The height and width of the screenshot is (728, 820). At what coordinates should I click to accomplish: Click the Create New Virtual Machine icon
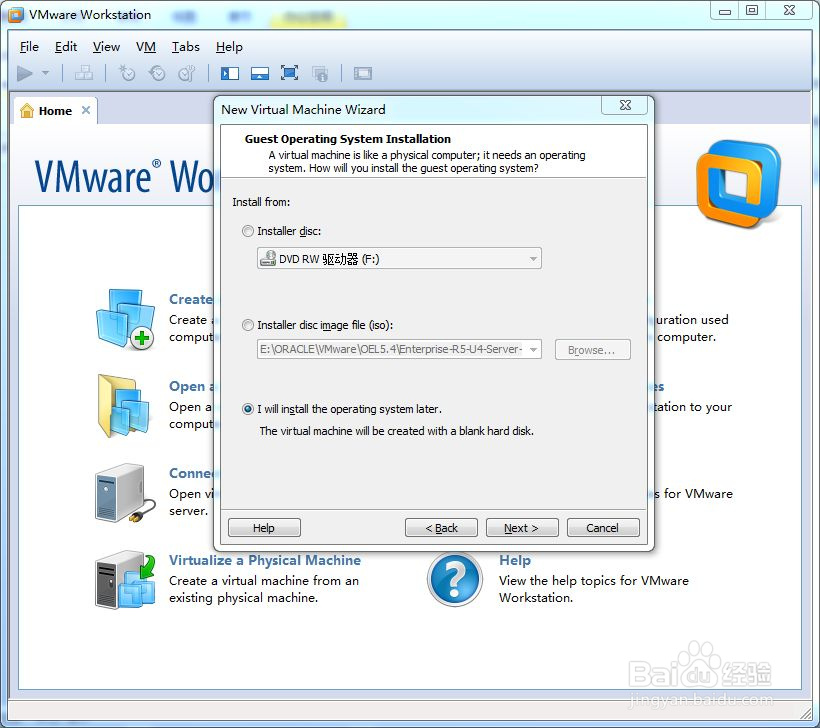[126, 319]
